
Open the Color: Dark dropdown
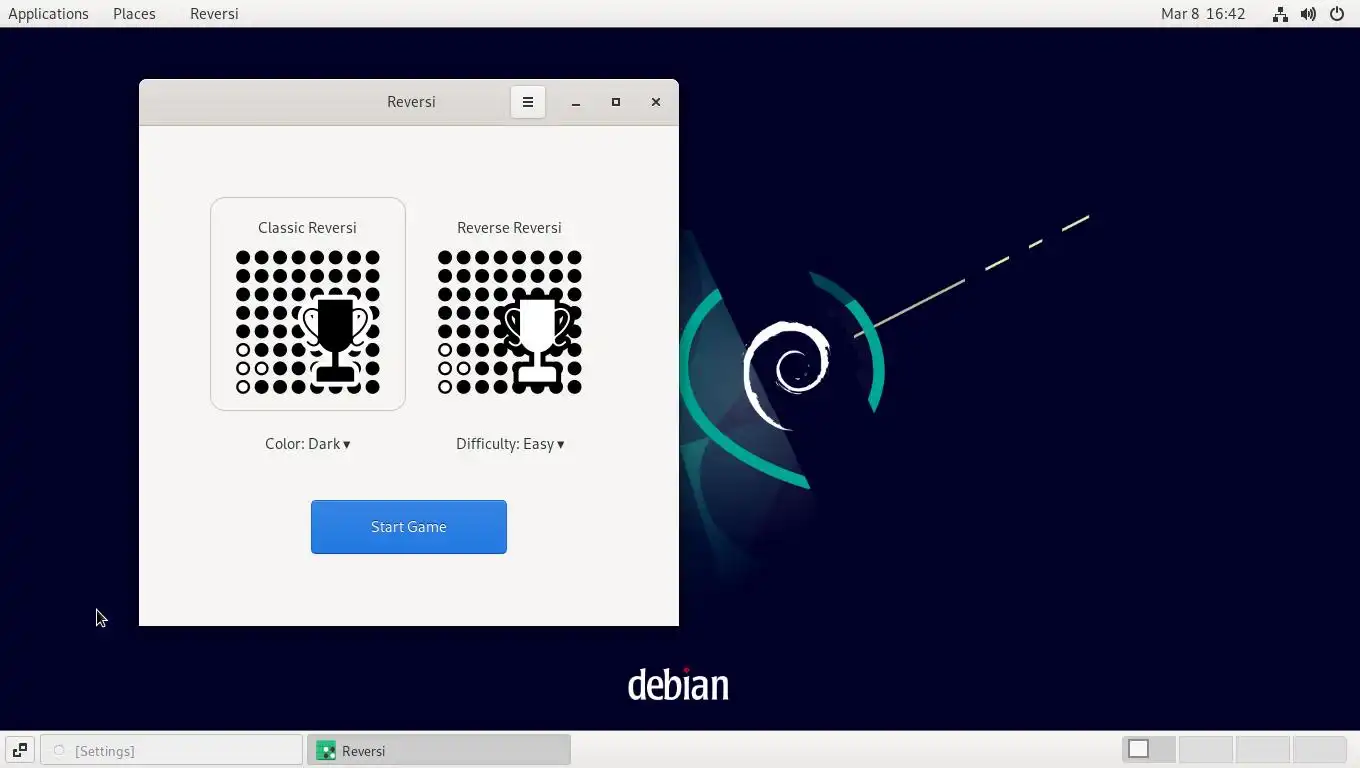click(x=308, y=444)
